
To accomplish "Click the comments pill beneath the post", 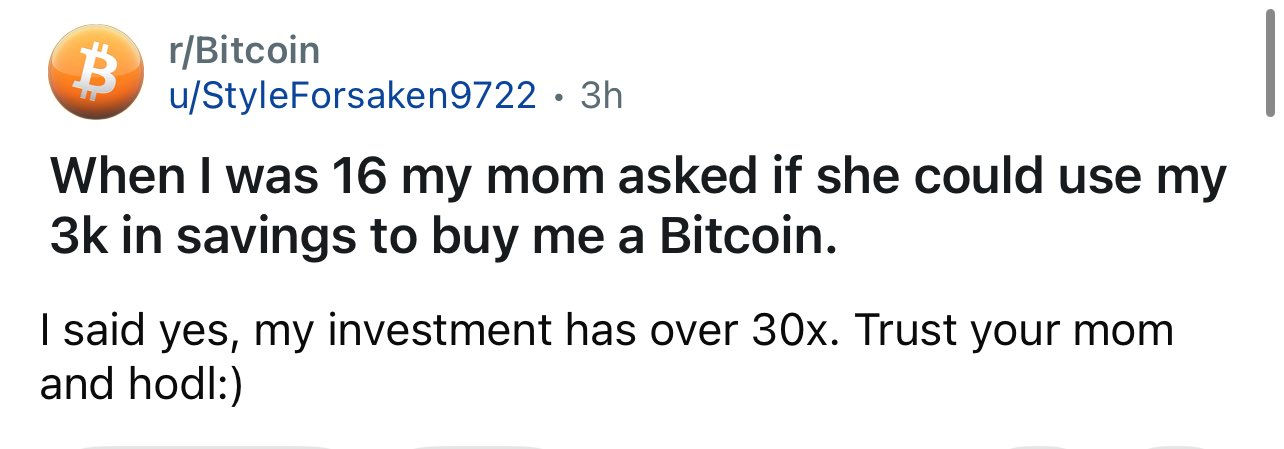I will pos(476,446).
